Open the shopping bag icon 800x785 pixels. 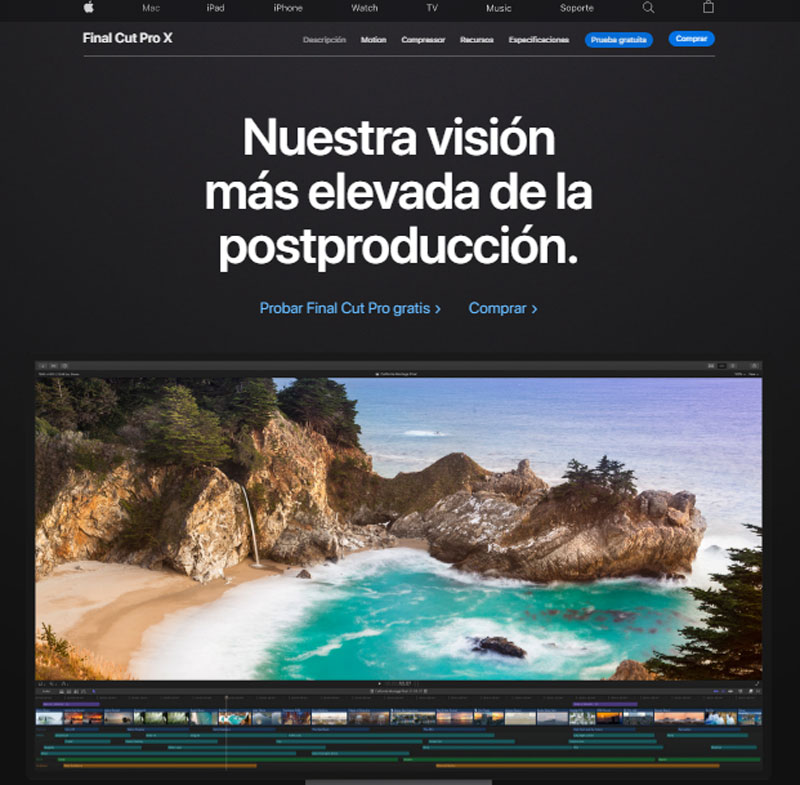[708, 7]
